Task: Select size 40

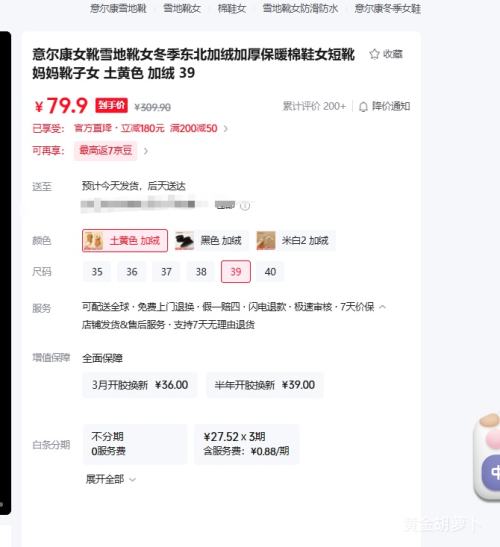Action: tap(270, 272)
